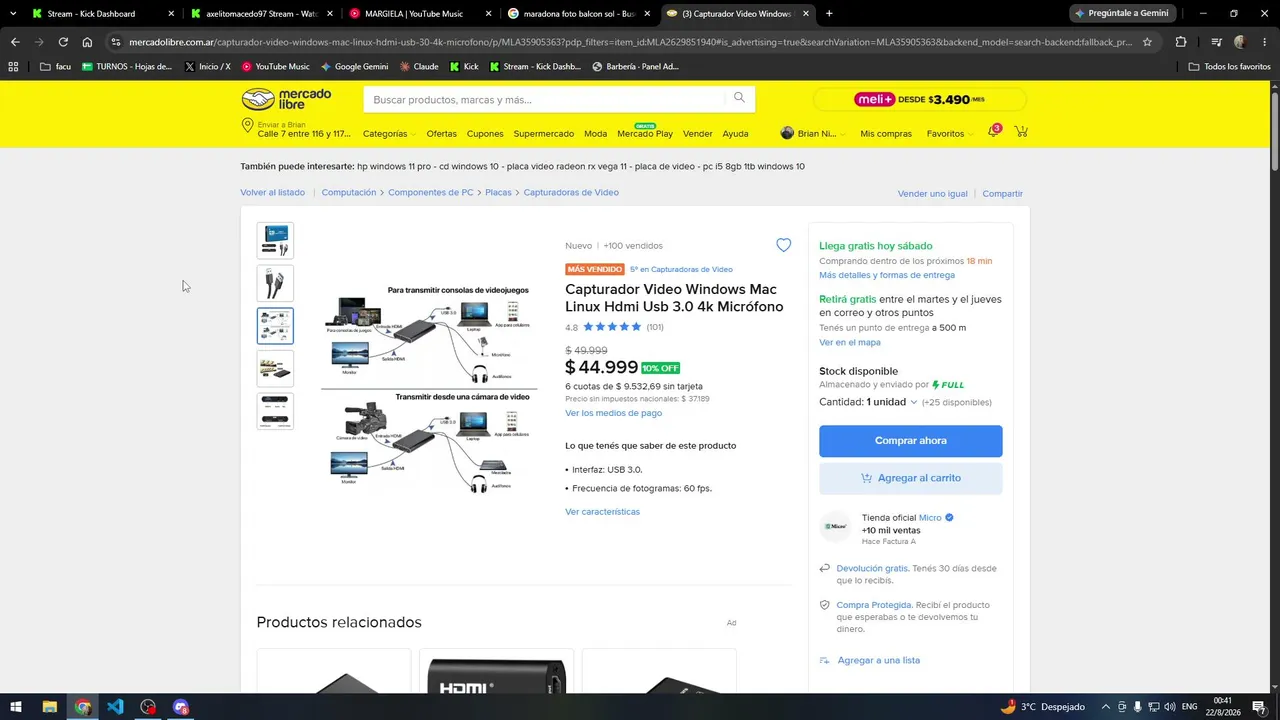1280x720 pixels.
Task: Go to Mis compras
Action: (x=886, y=133)
